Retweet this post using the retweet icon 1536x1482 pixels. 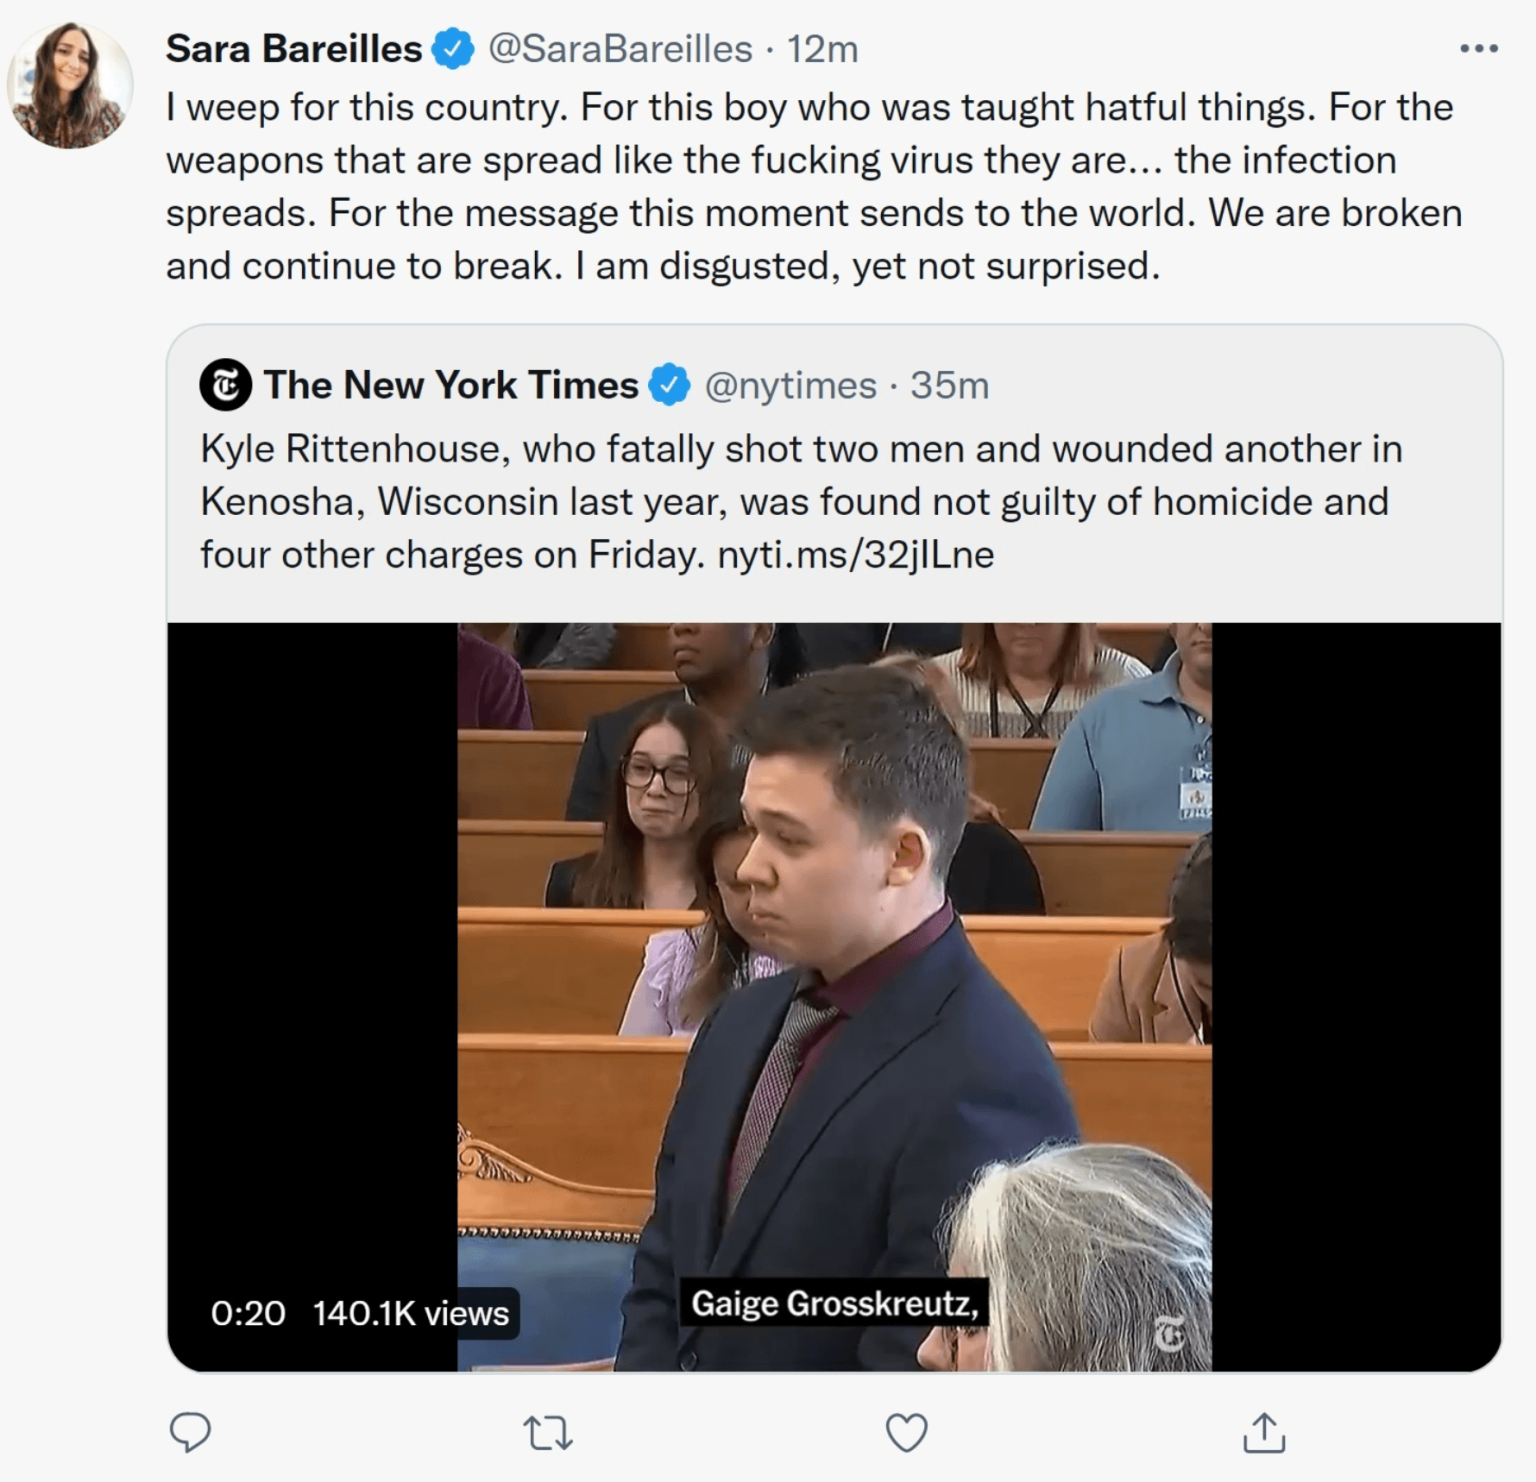548,1432
